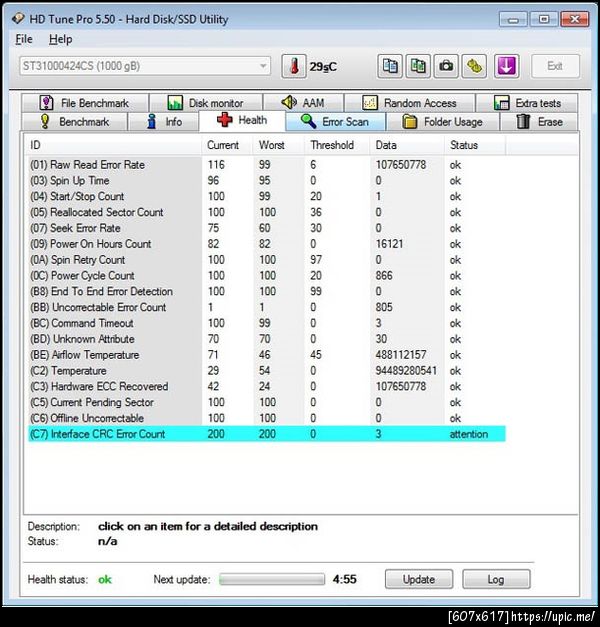
Task: Select the (04) Start/Stop Count row
Action: (267, 196)
